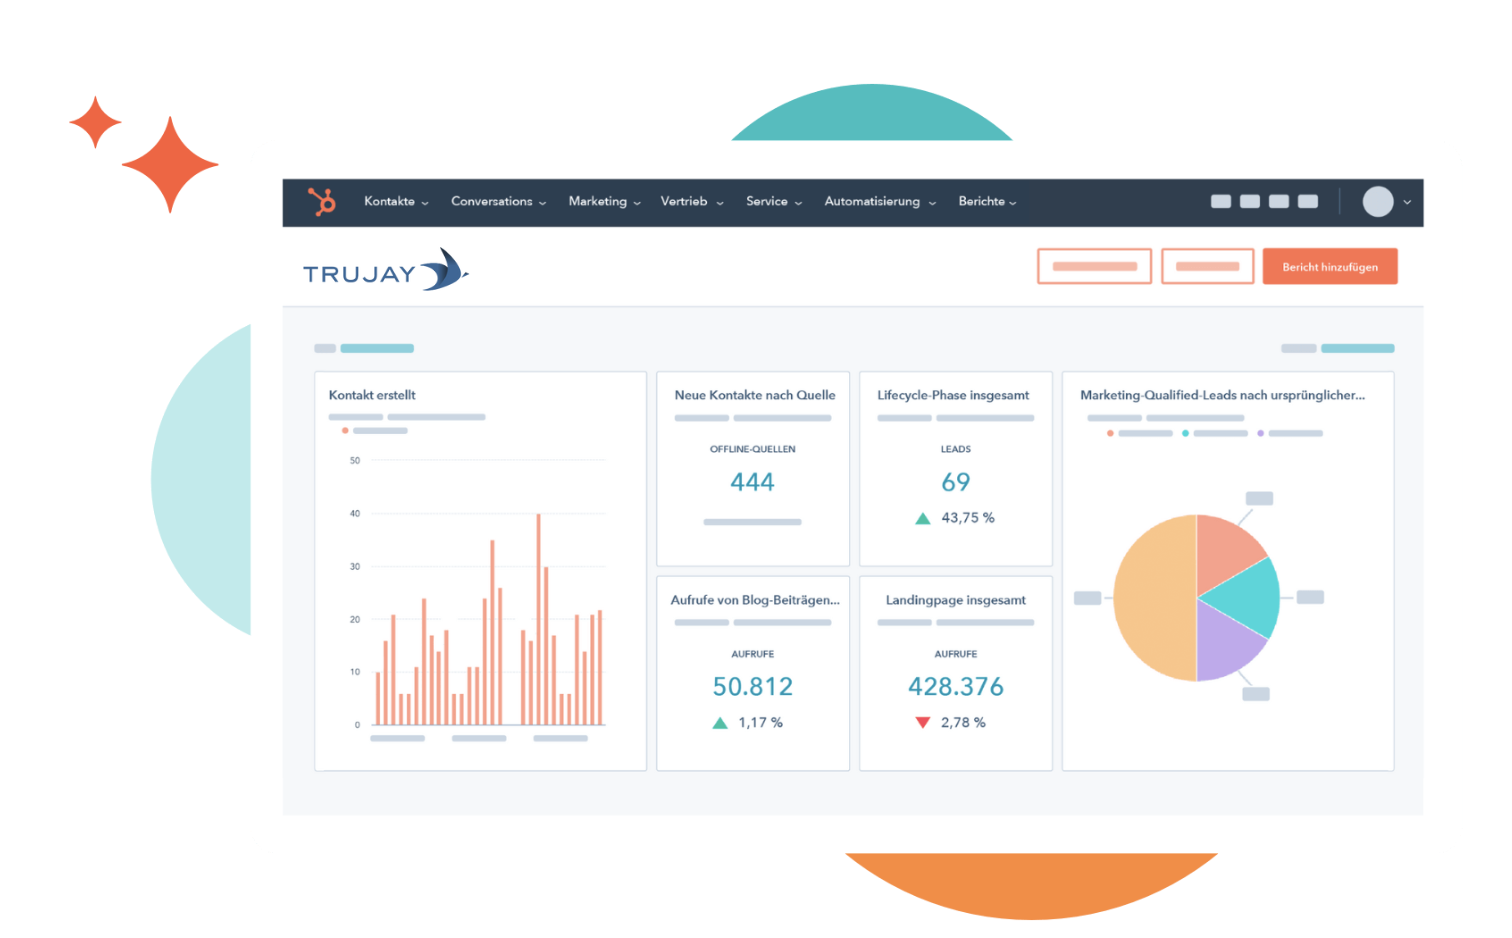Click the green trend arrow beside 1,17 %

720,722
